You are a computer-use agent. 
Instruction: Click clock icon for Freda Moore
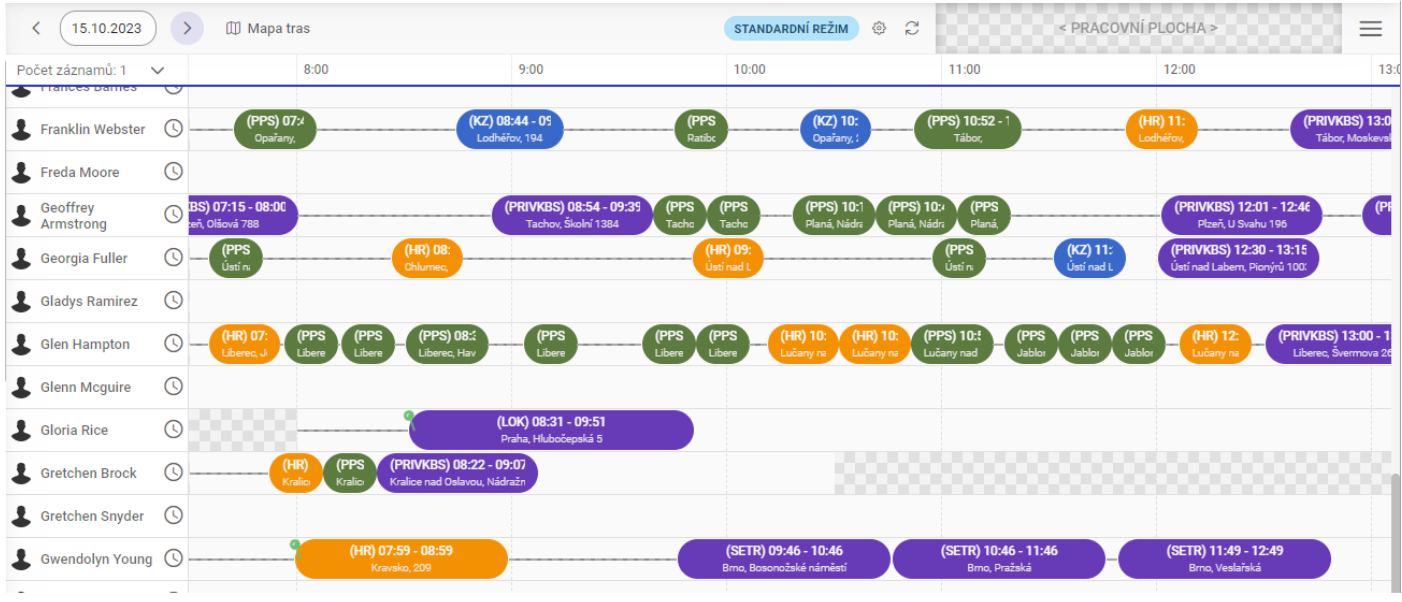pyautogui.click(x=173, y=172)
